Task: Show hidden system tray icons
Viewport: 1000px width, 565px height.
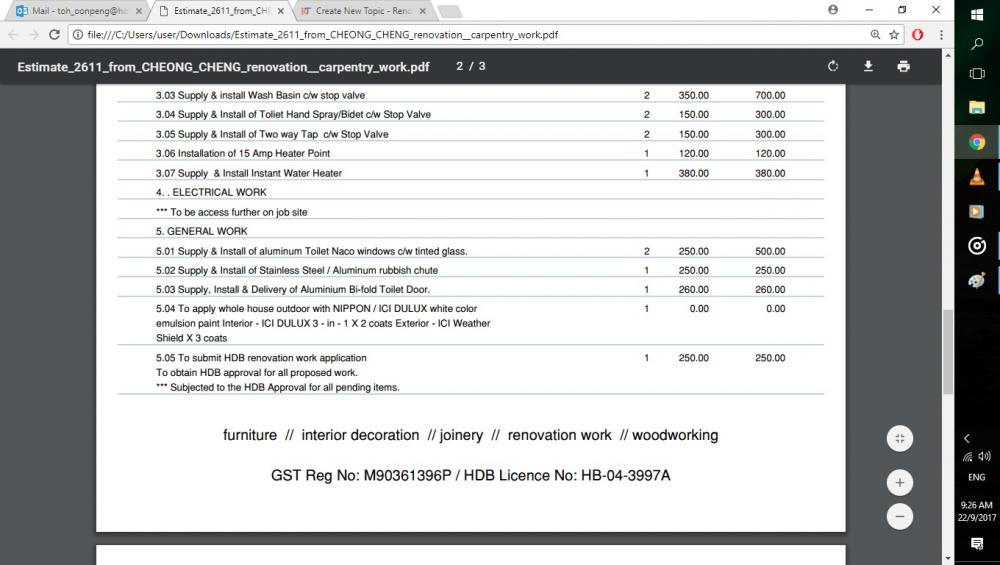Action: click(967, 438)
